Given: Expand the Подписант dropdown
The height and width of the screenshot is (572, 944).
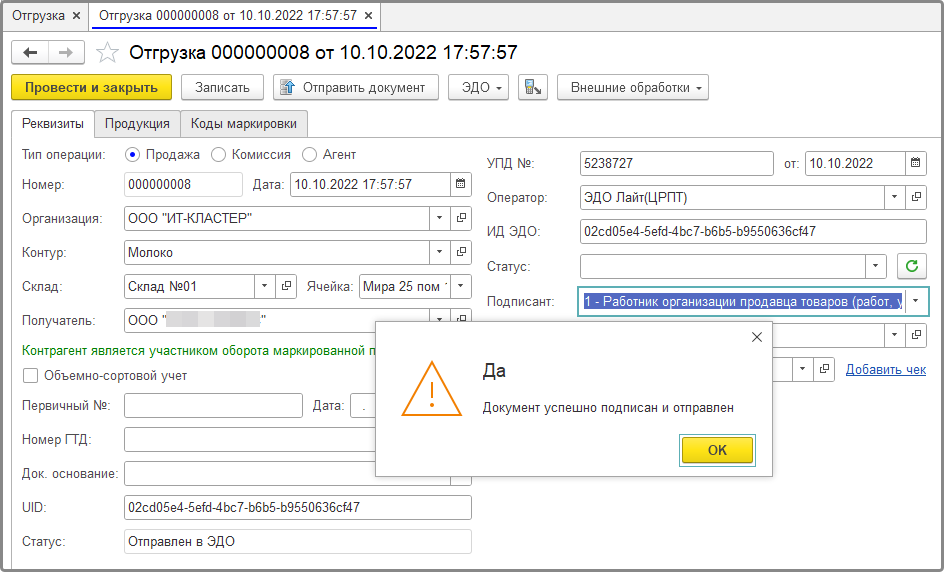Looking at the screenshot, I should click(916, 301).
